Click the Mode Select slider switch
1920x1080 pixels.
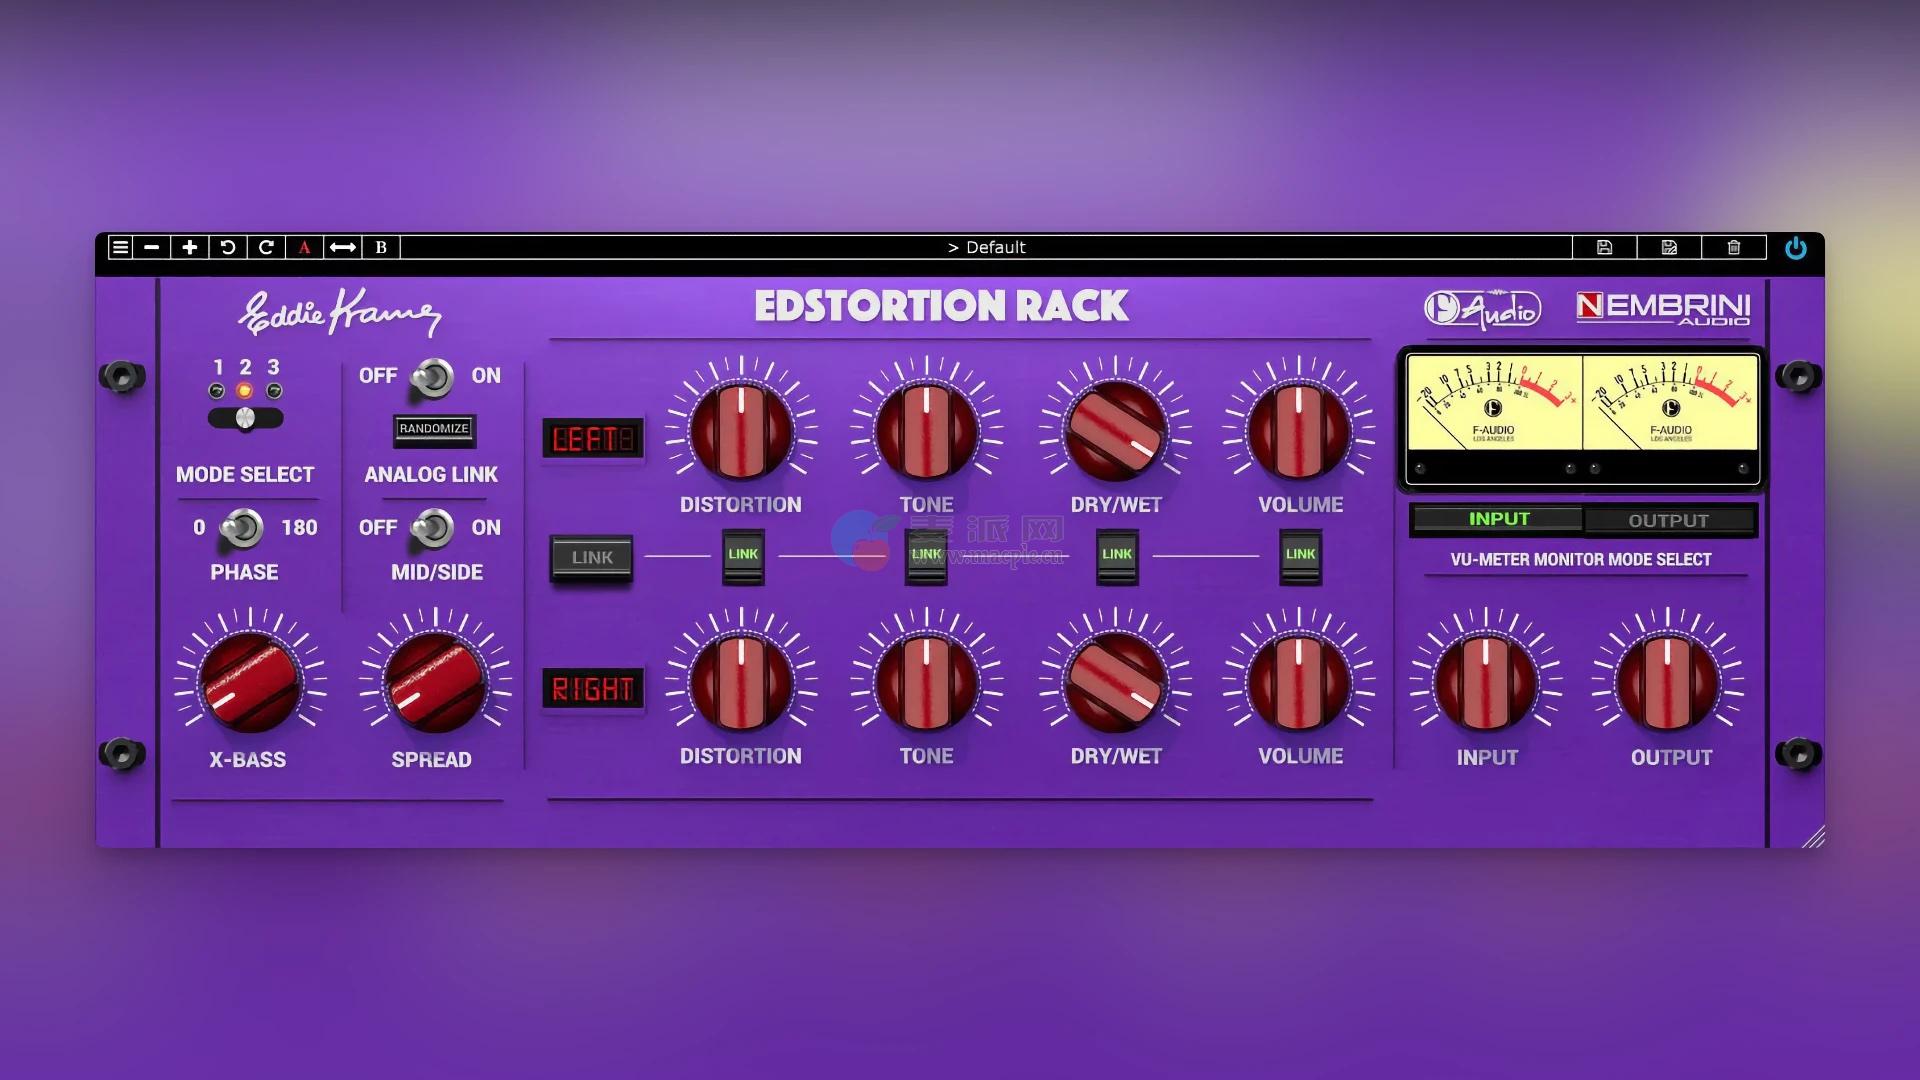(x=245, y=418)
